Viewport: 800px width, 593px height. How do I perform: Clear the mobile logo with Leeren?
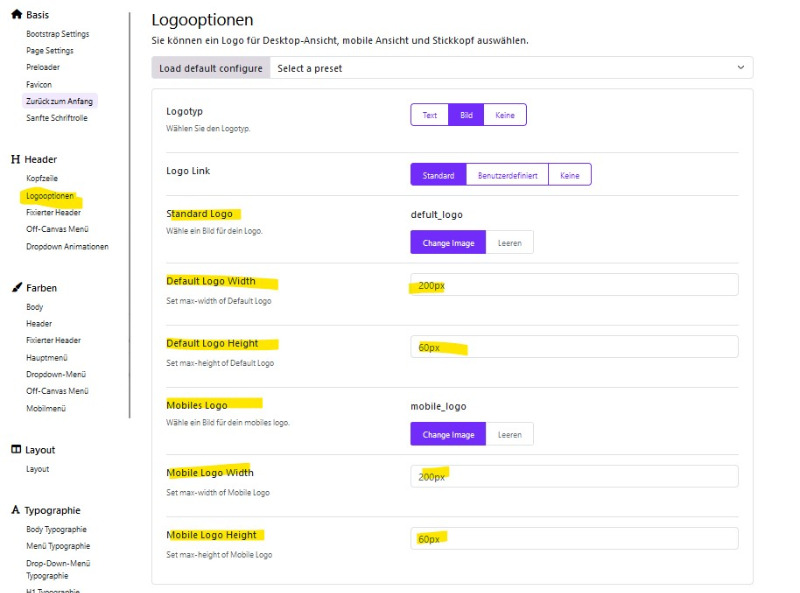(510, 435)
